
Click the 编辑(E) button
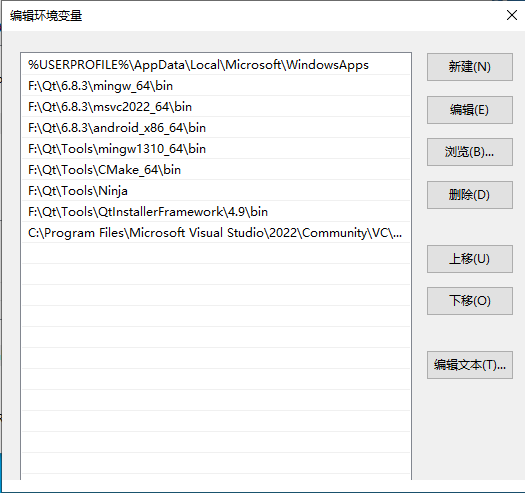(469, 110)
